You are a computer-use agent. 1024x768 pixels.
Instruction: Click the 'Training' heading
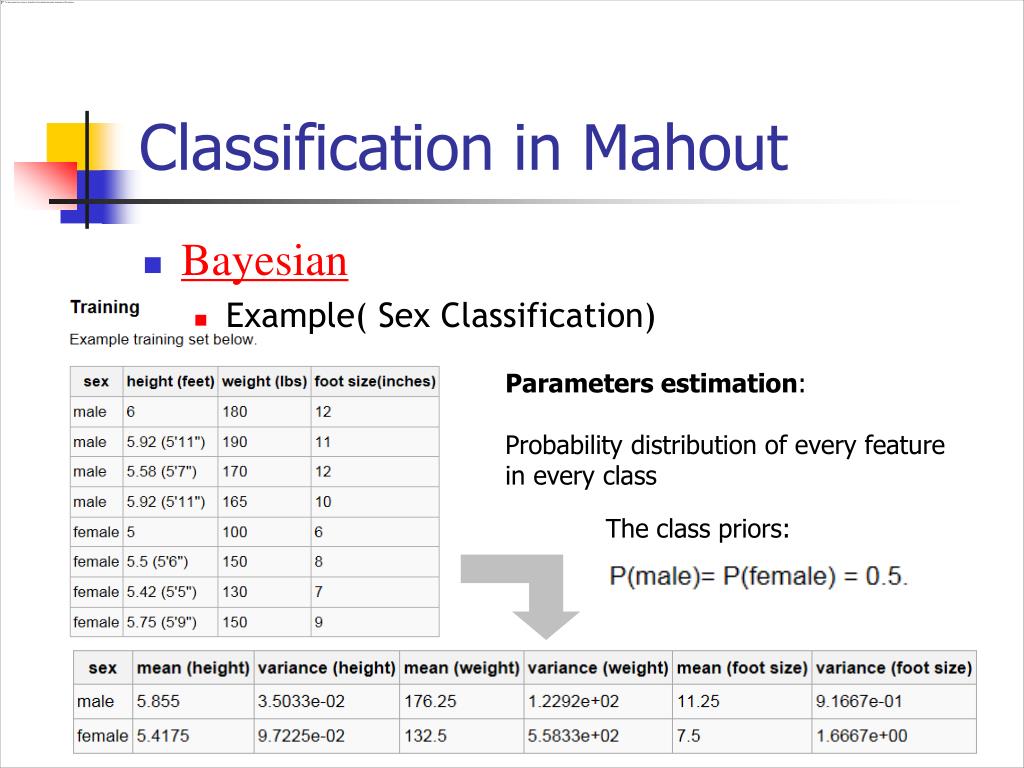(104, 307)
